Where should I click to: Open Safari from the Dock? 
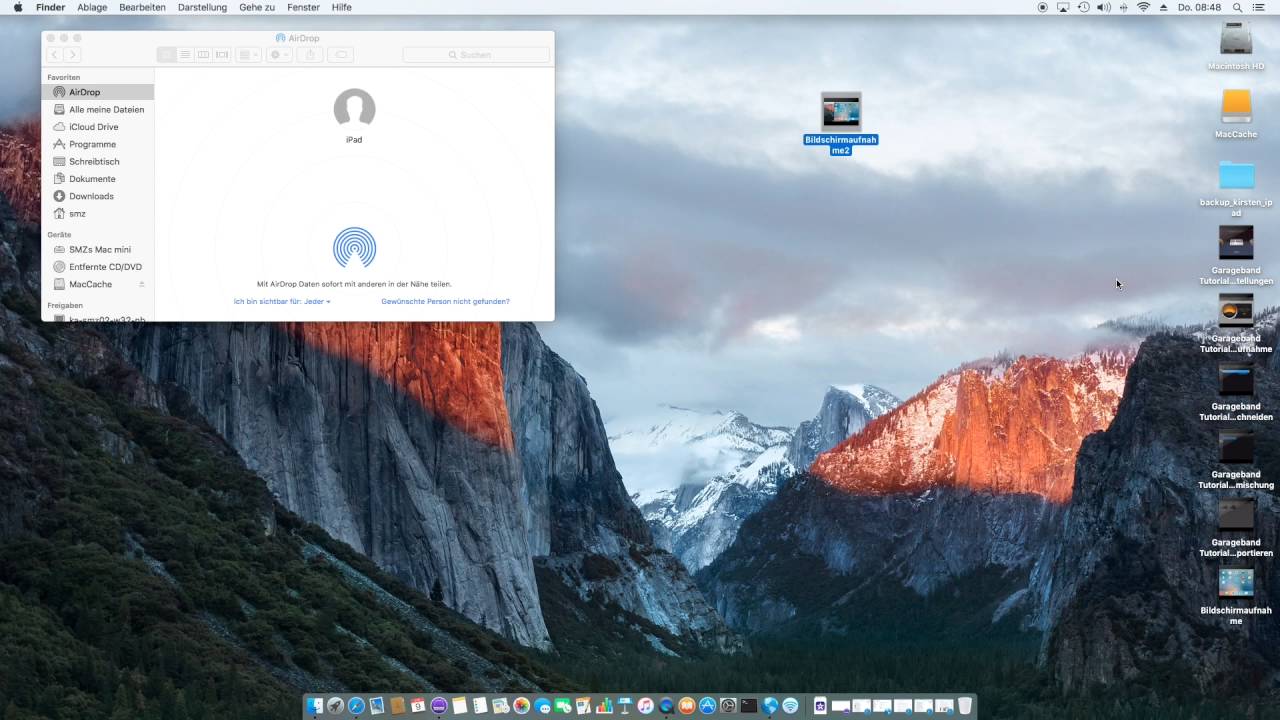(356, 706)
